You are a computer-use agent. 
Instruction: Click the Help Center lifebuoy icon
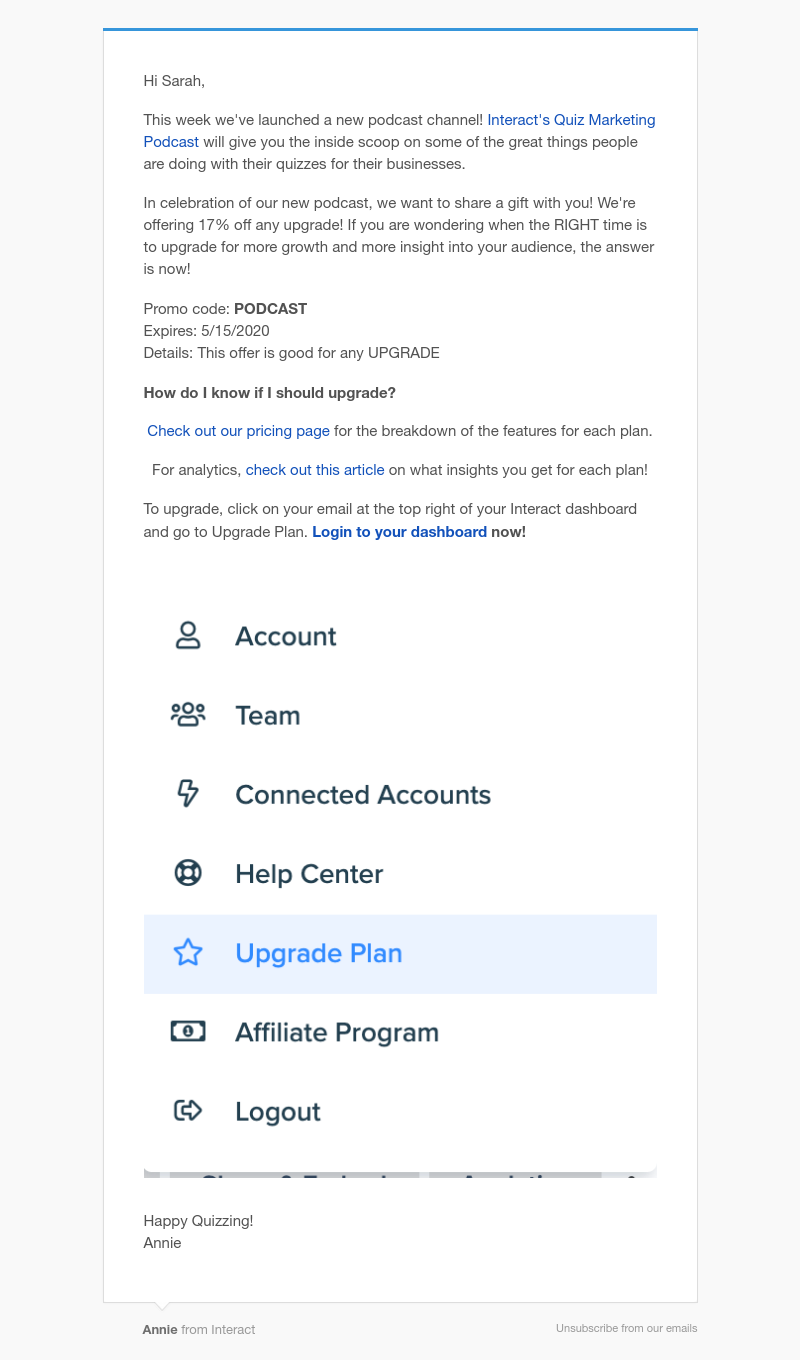188,873
